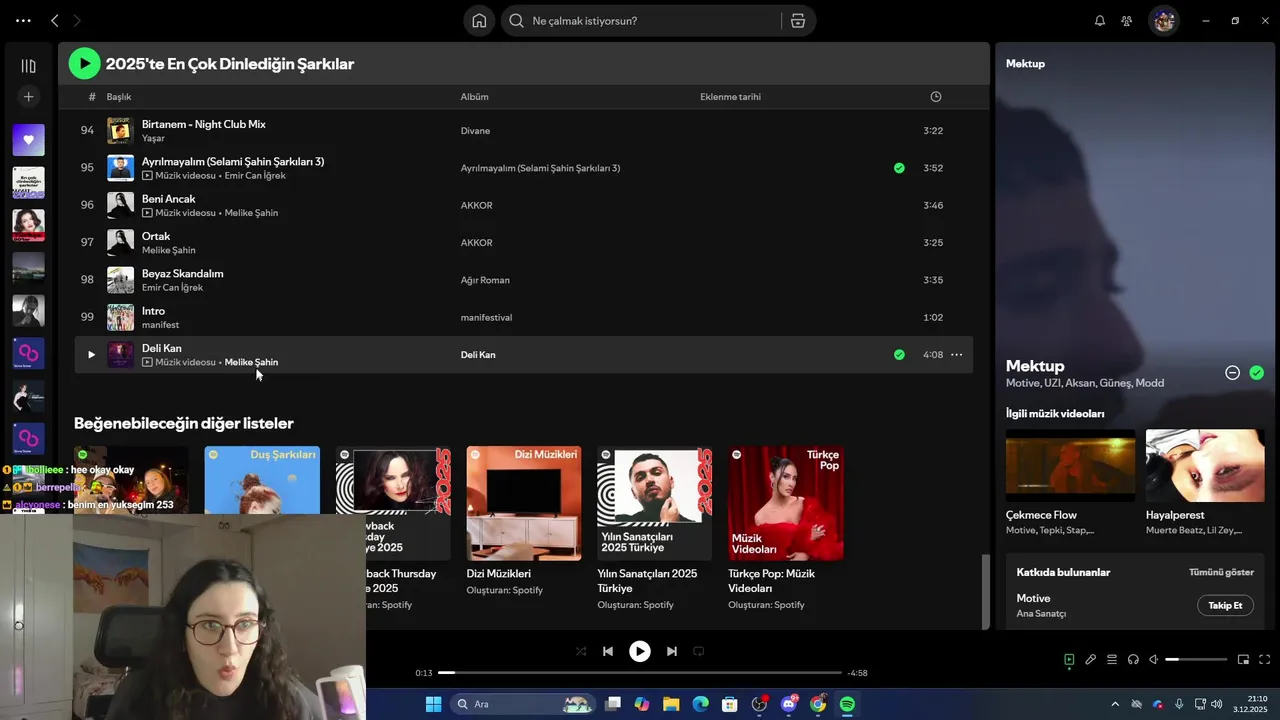Select Intro track by manifest
Screen dimensions: 1280x720
point(153,311)
